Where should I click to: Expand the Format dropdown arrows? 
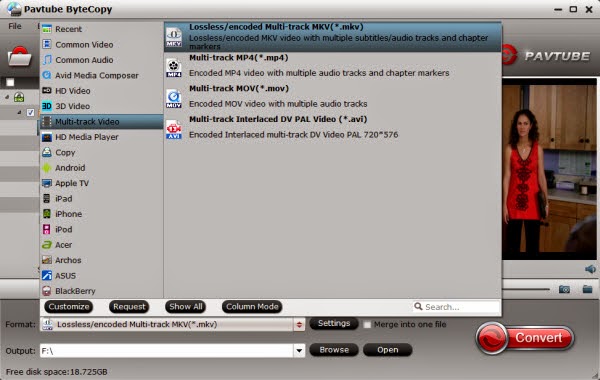coord(299,325)
